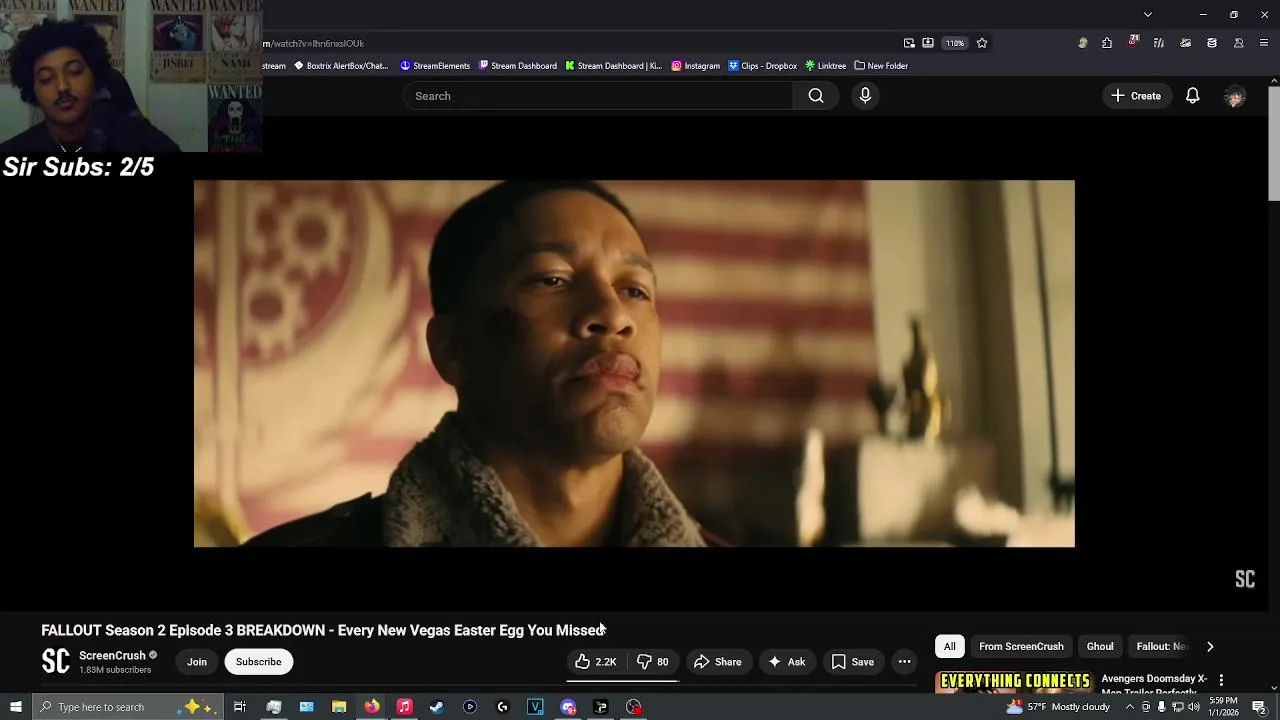The width and height of the screenshot is (1280, 720).
Task: Open YouTube notifications bell
Action: 1192,96
